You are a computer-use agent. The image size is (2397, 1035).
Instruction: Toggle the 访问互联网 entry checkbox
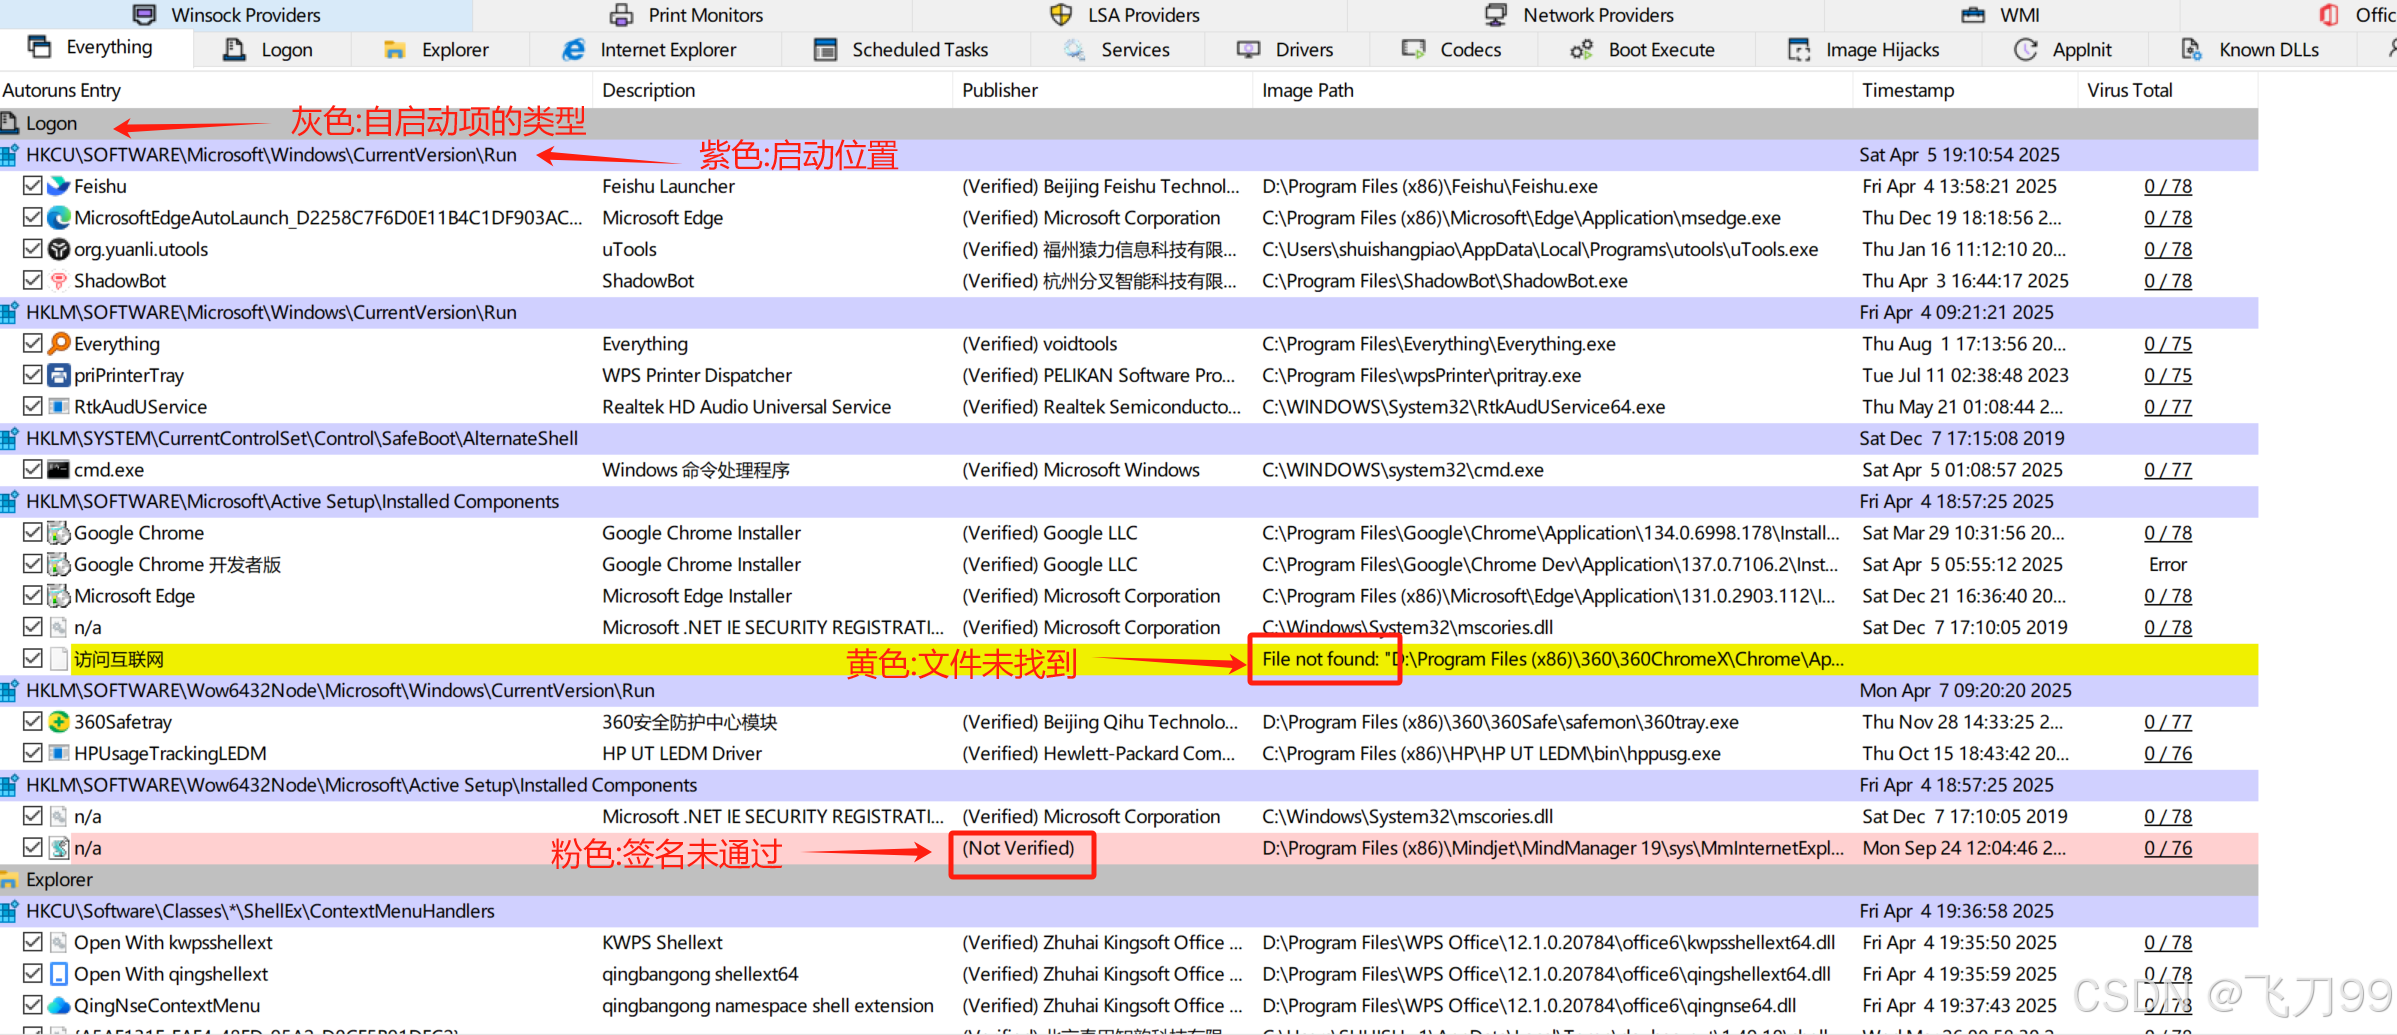click(x=33, y=659)
